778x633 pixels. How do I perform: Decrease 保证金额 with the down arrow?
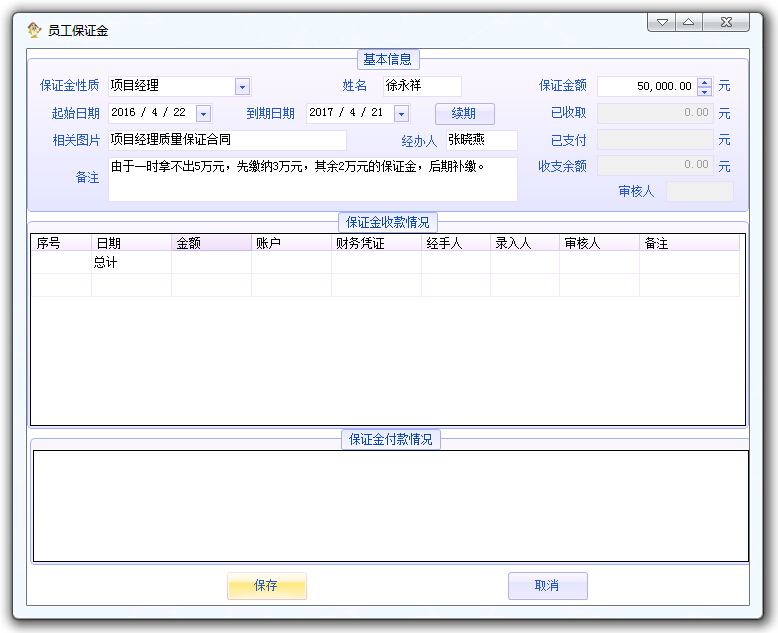(x=704, y=91)
